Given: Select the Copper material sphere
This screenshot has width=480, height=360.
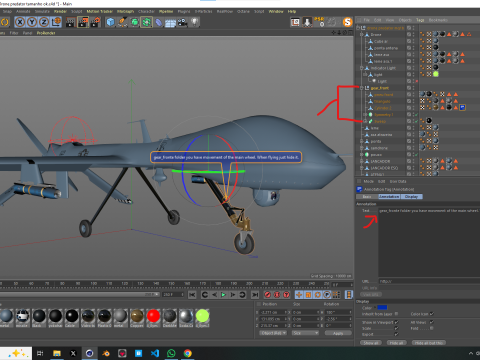Looking at the screenshot, I should (137, 316).
